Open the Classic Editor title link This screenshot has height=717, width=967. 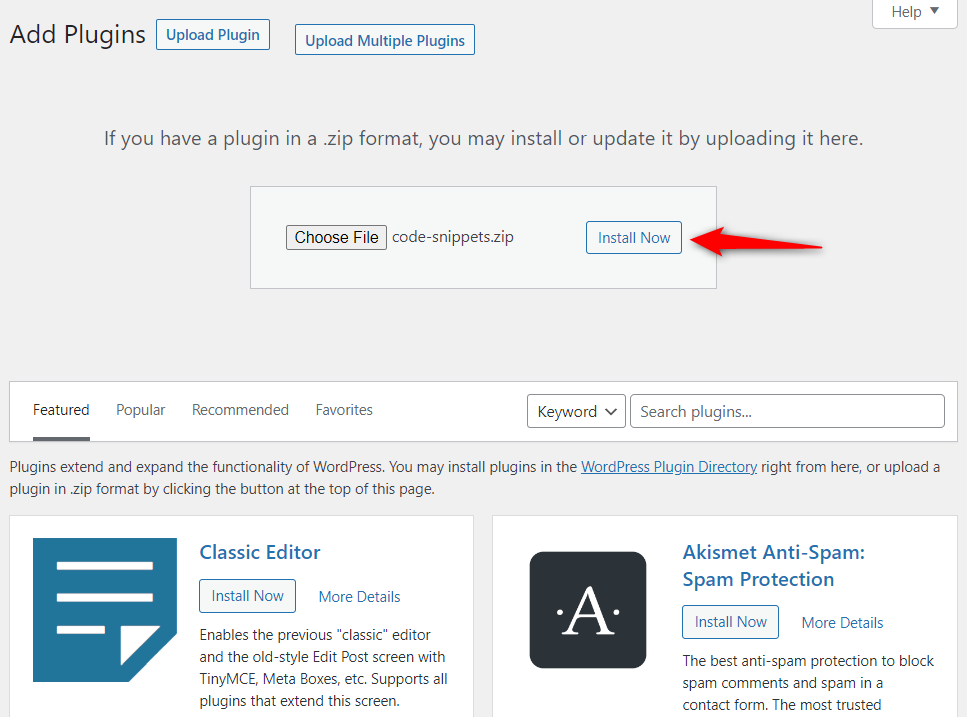(260, 553)
